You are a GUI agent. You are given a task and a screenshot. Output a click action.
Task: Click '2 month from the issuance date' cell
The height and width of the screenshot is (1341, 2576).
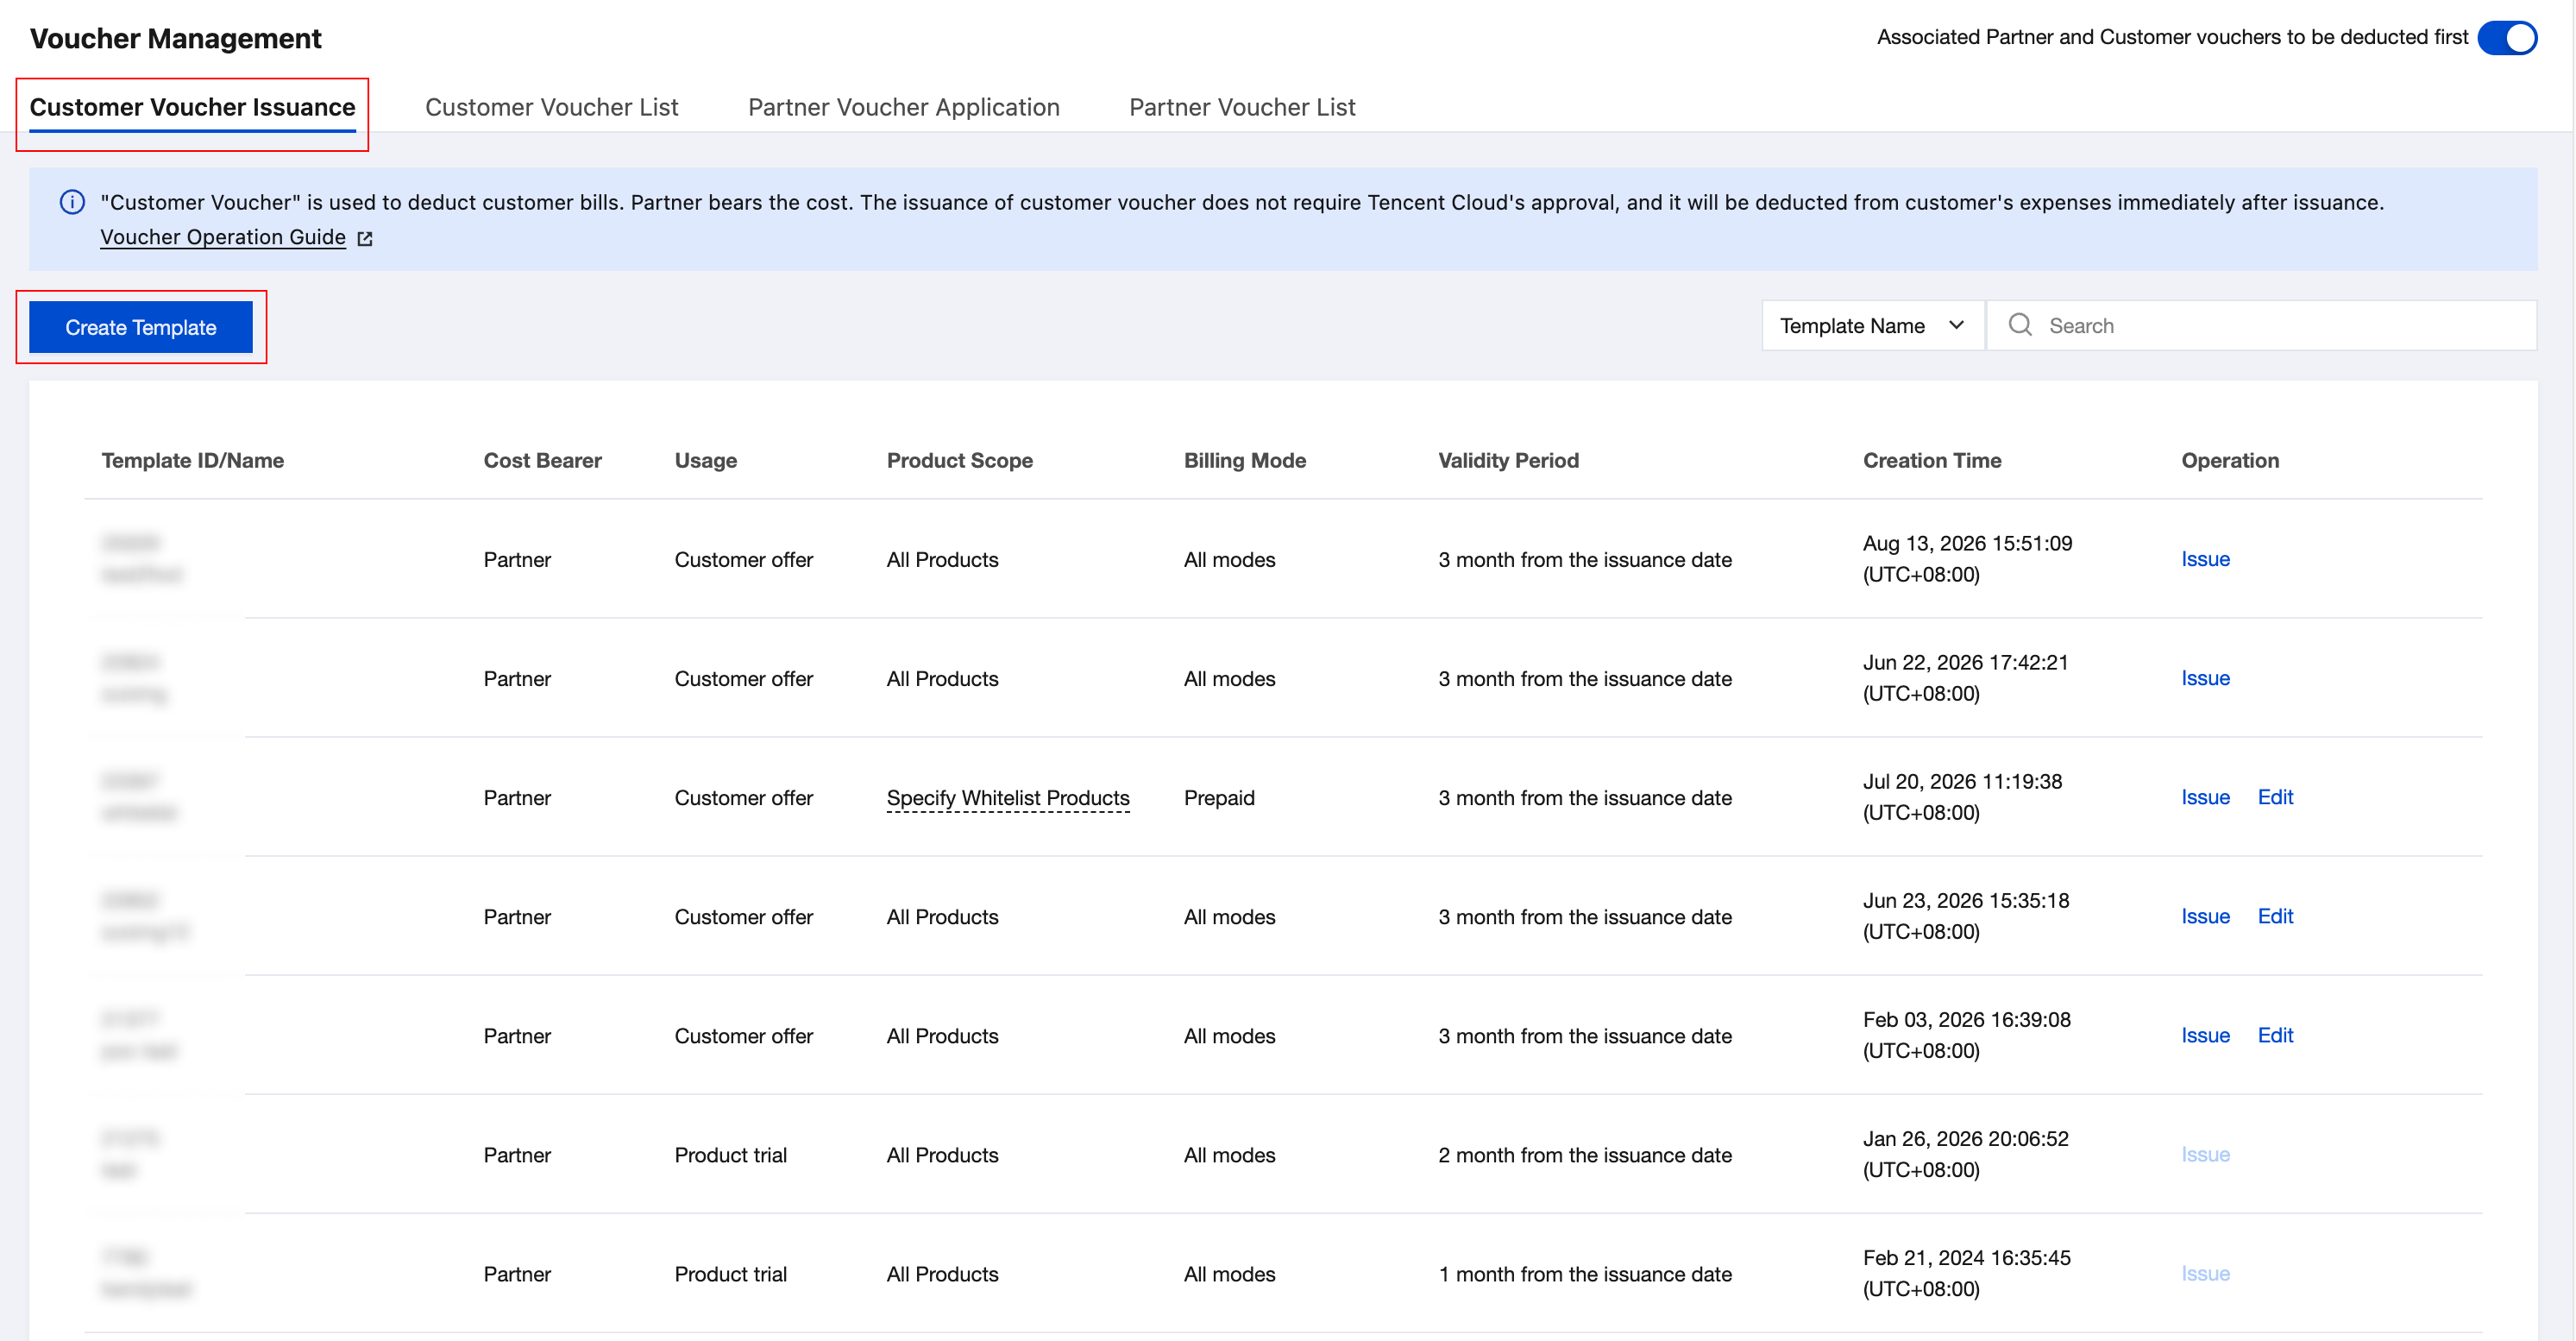coord(1584,1155)
